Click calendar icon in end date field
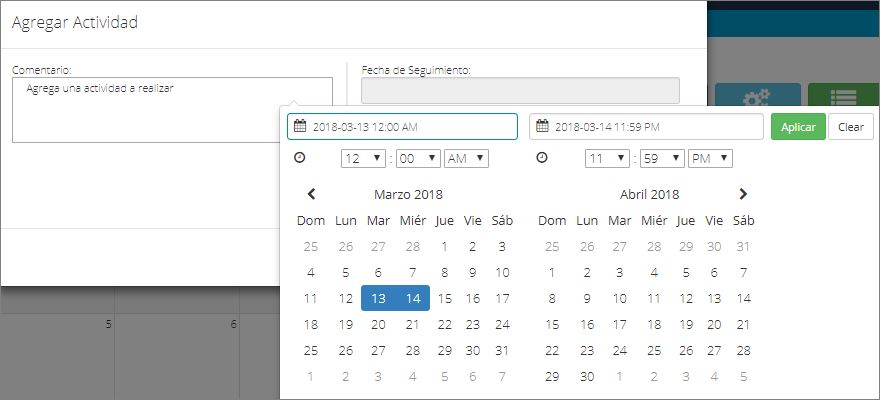Image resolution: width=880 pixels, height=400 pixels. (x=542, y=126)
